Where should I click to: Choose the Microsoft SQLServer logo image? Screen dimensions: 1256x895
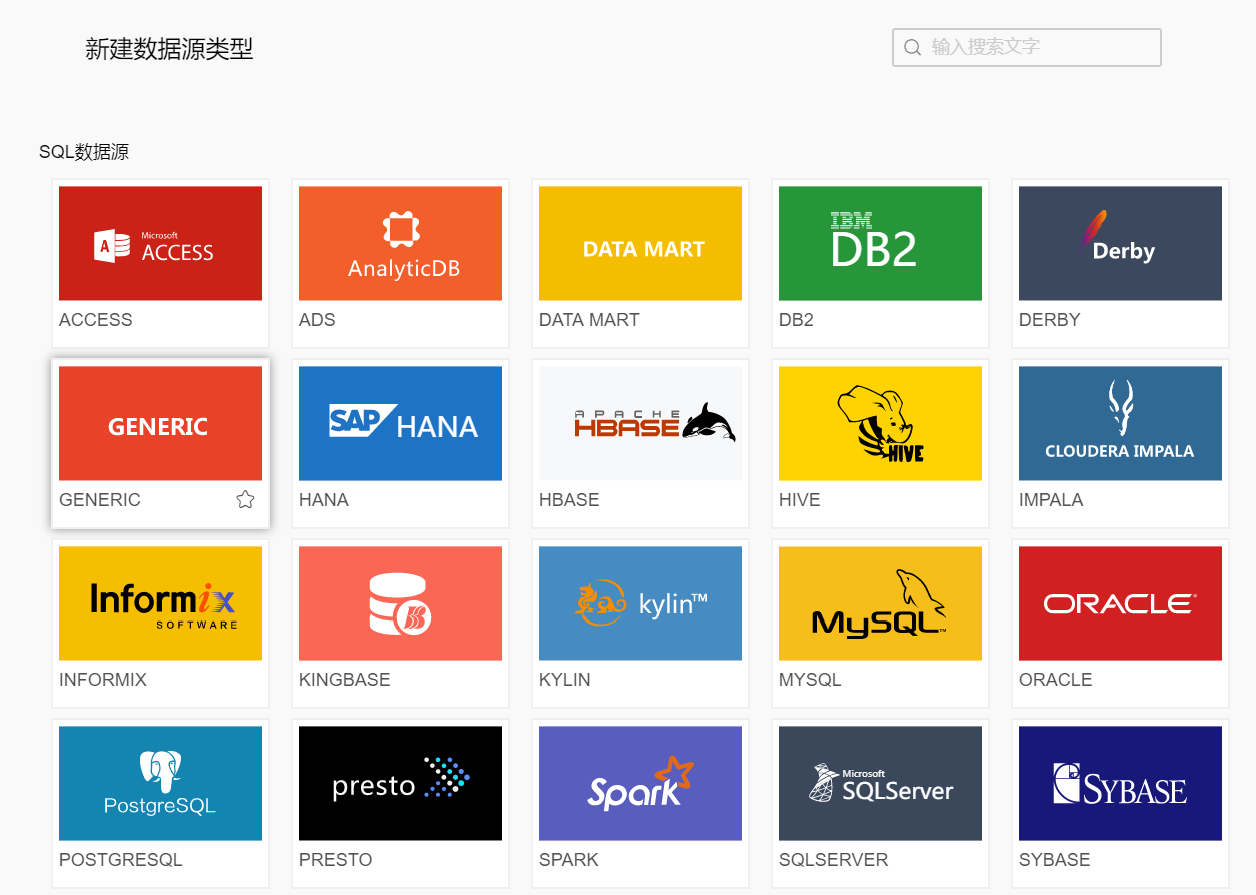point(880,783)
